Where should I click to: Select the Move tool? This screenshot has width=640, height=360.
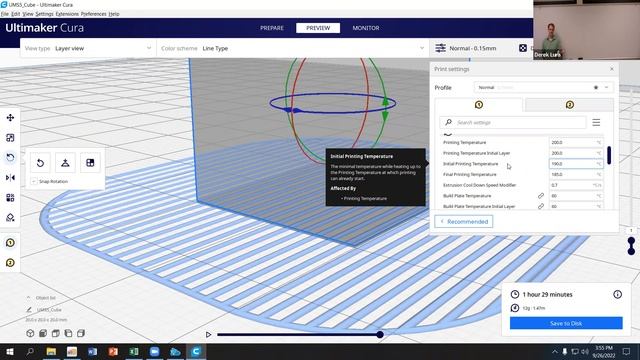10,118
